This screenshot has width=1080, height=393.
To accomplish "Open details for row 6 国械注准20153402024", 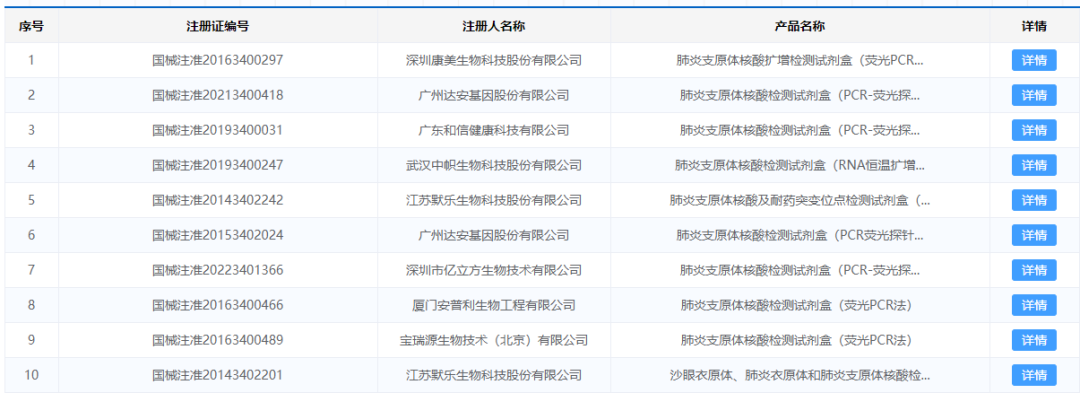I will pos(1034,235).
